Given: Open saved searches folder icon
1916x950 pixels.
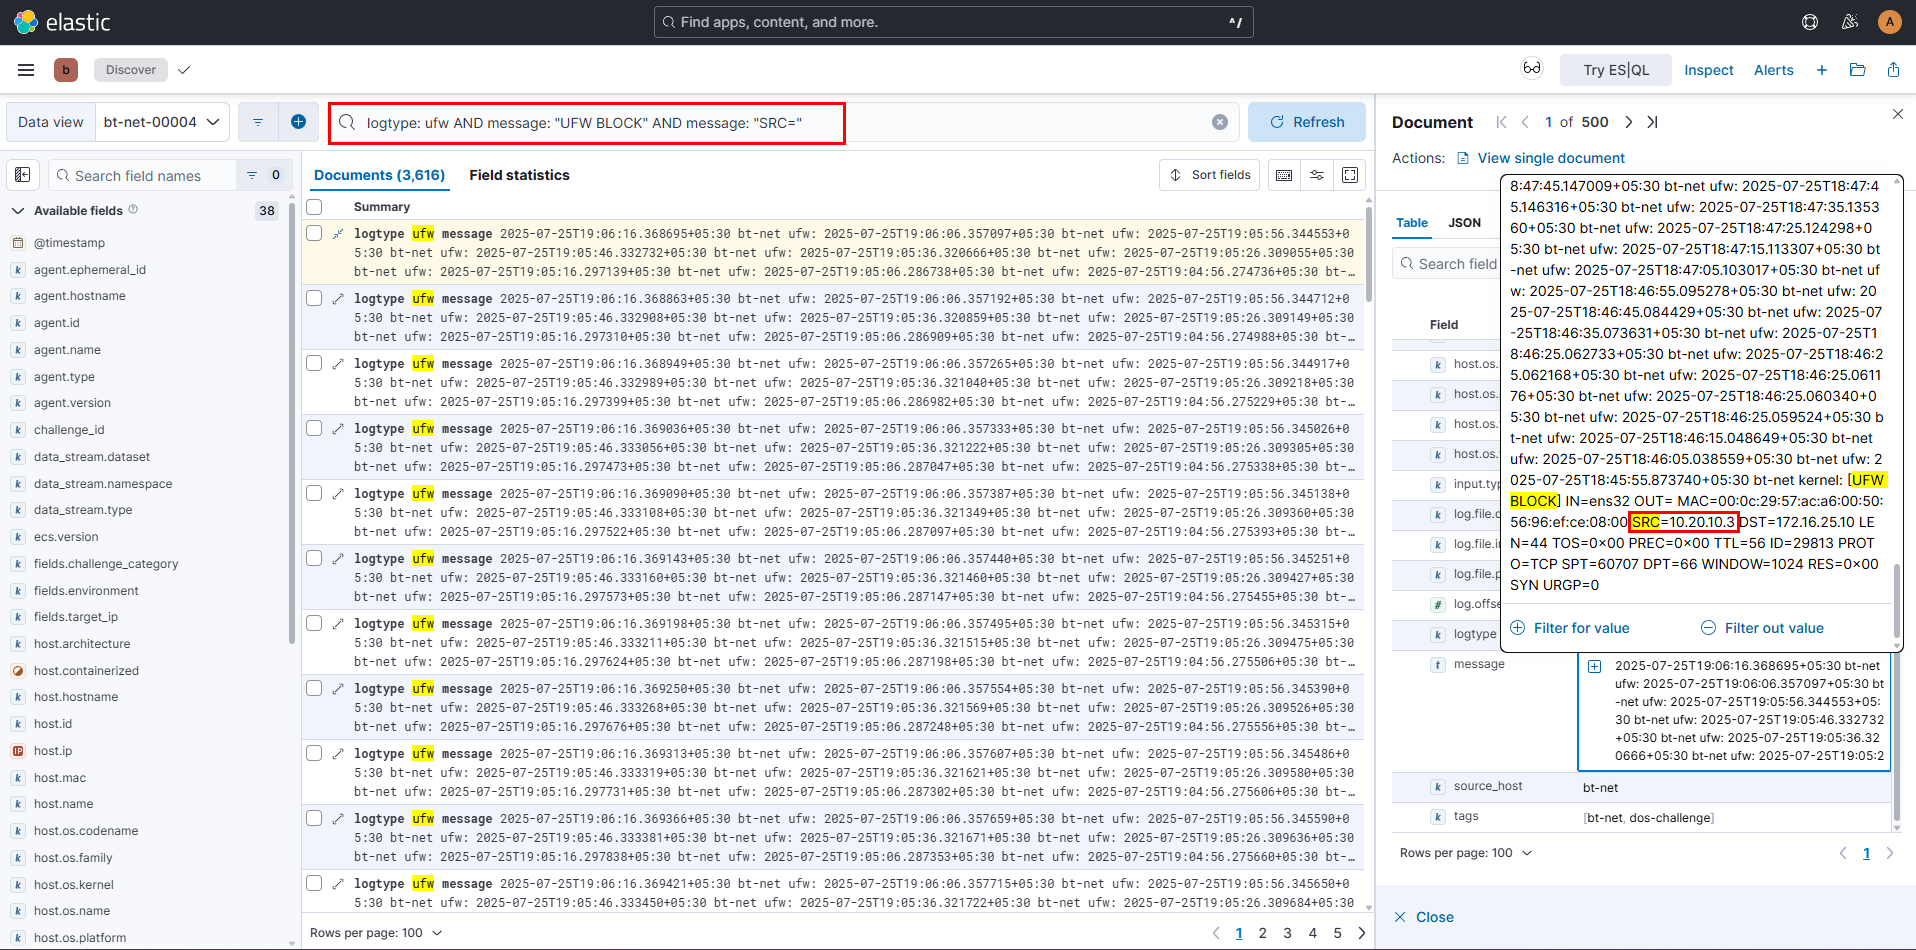Looking at the screenshot, I should click(1858, 70).
